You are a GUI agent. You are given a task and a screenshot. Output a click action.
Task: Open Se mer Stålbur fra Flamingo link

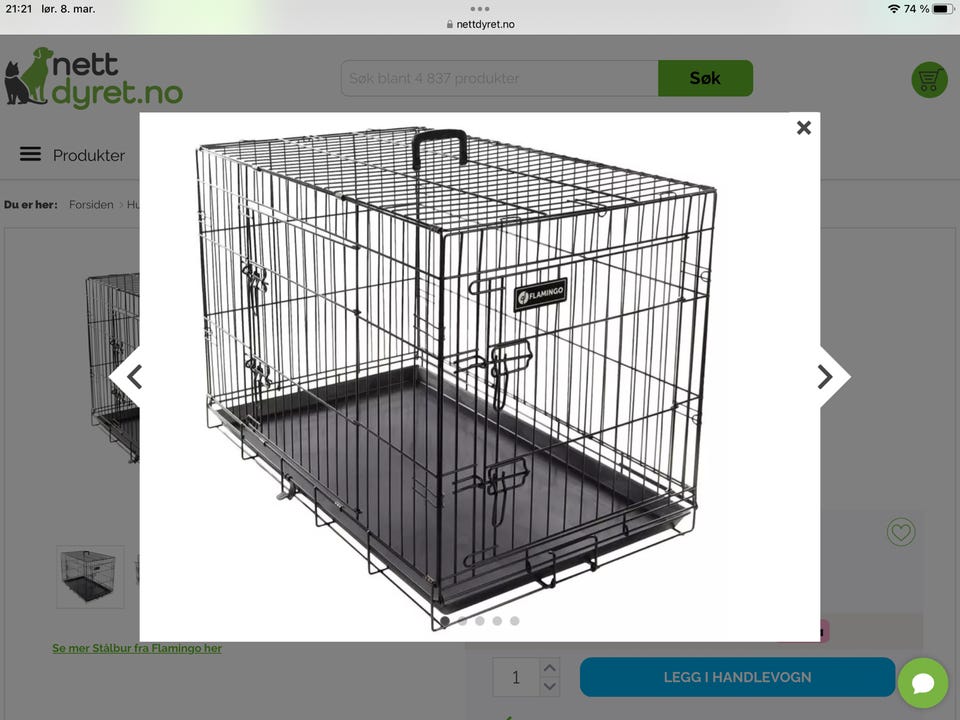(137, 648)
